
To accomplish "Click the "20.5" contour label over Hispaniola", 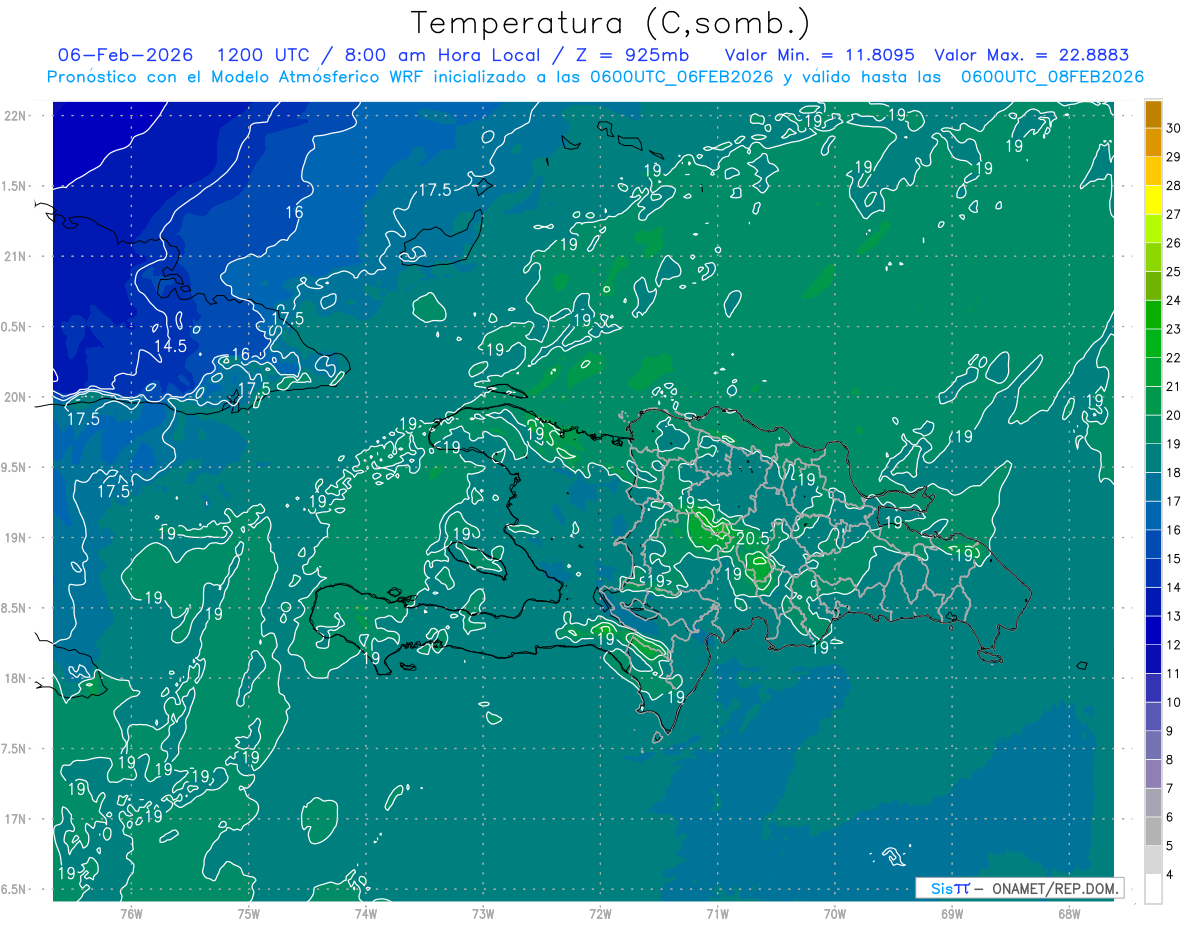I will 752,538.
